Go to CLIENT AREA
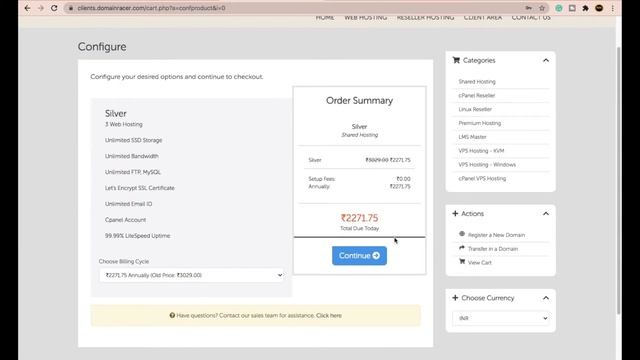 click(483, 18)
